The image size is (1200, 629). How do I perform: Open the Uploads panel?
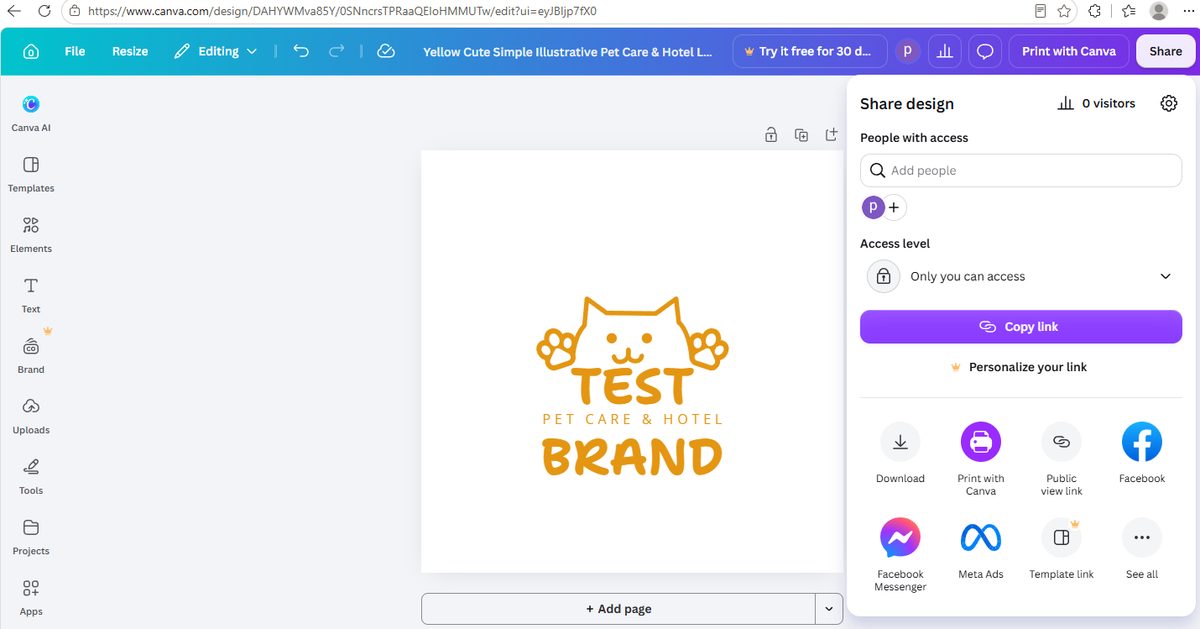click(31, 416)
